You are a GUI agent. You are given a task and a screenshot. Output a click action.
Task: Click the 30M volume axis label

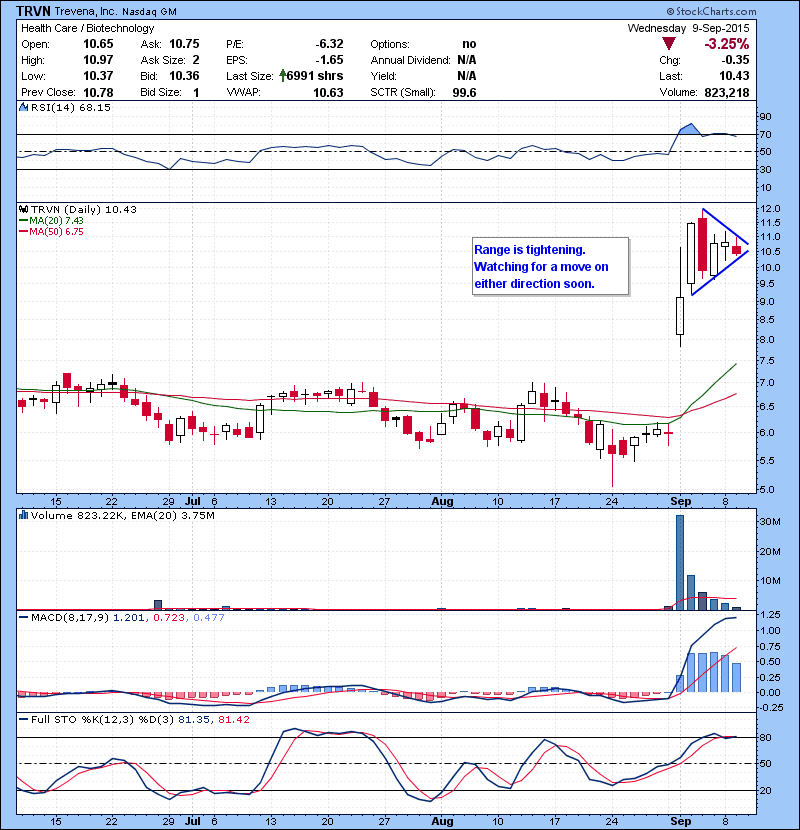tap(770, 521)
